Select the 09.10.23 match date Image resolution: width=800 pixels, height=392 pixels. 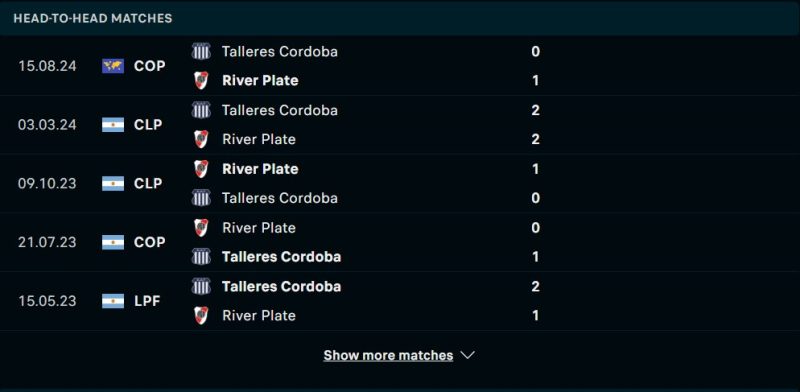coord(47,184)
